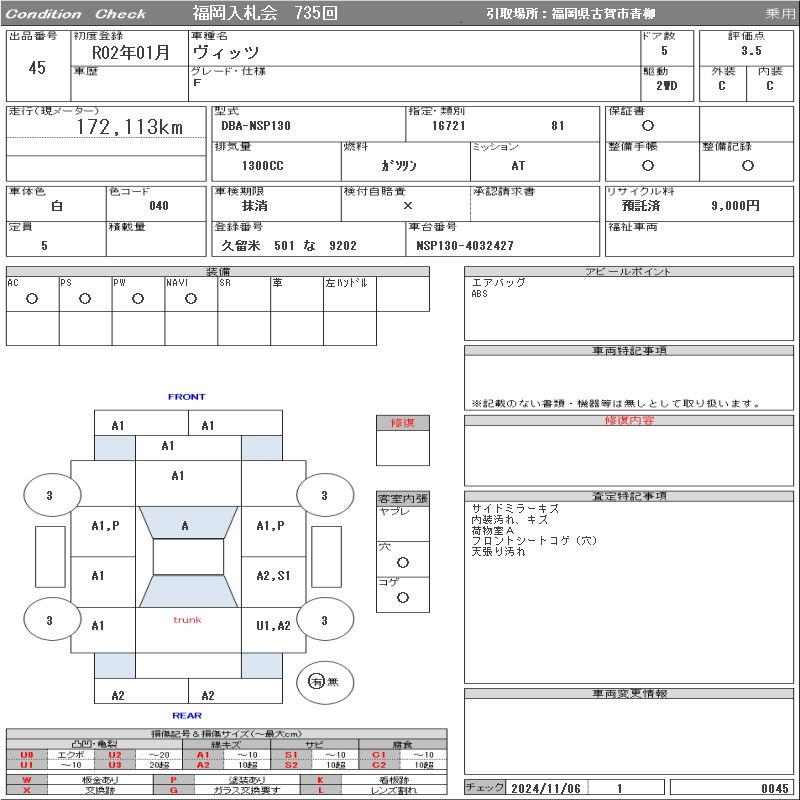
Task: Select the bottom-left tire circle marked 3
Action: tap(49, 620)
